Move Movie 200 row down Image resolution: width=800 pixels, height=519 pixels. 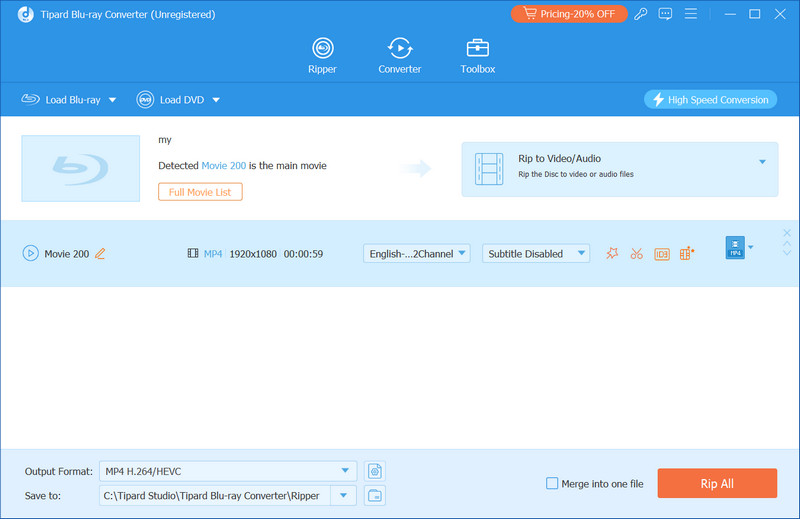787,253
